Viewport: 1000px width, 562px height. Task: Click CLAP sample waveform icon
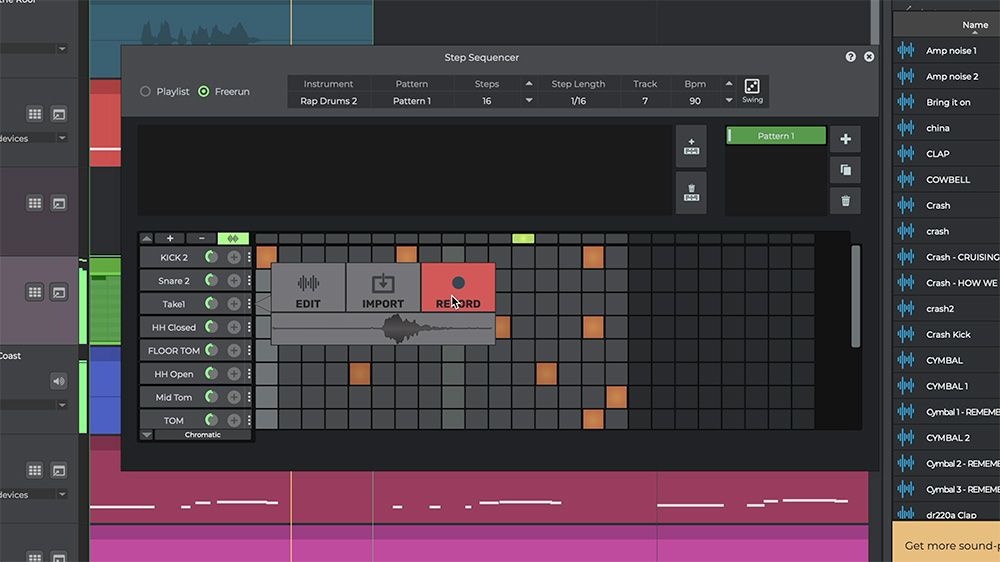point(906,154)
